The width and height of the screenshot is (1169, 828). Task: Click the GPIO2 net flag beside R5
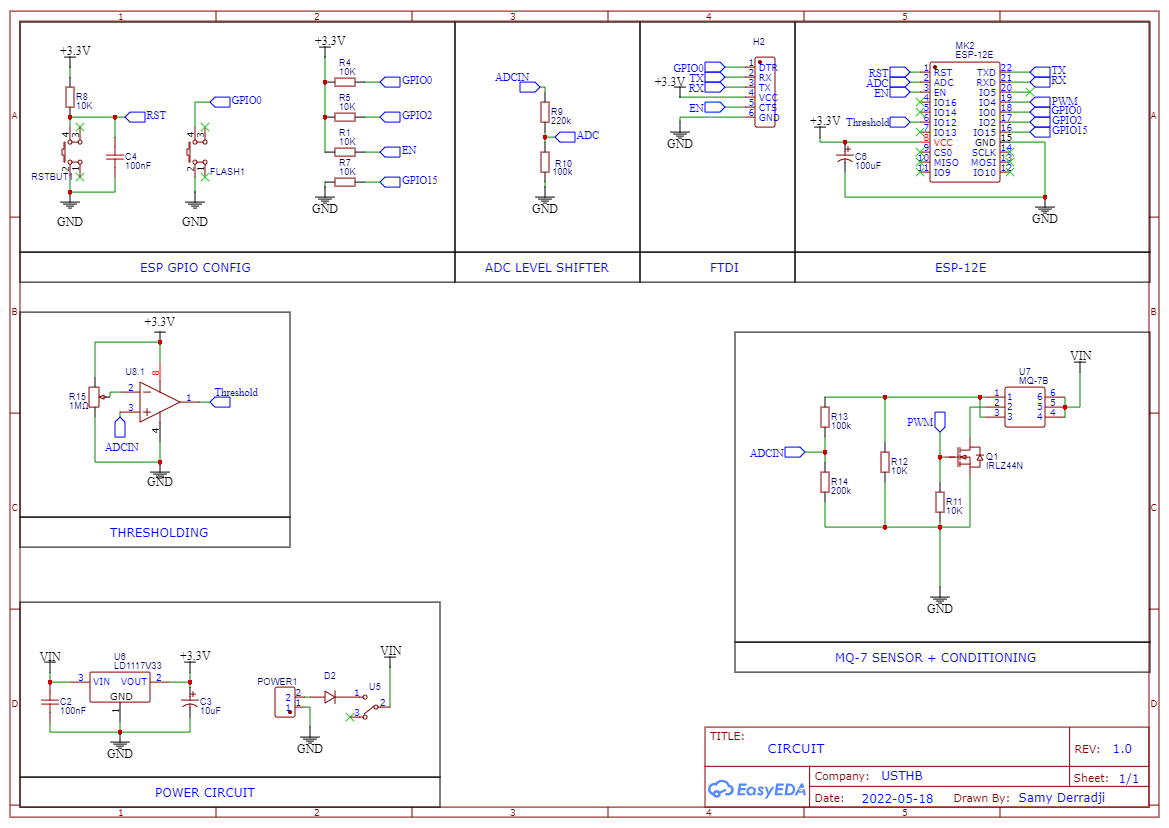coord(391,117)
